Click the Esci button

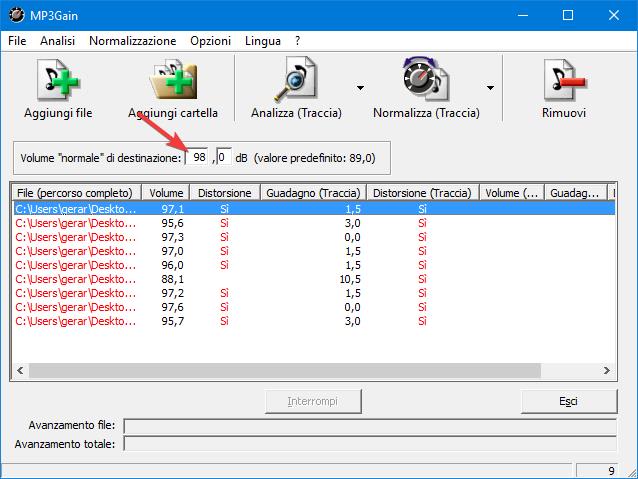click(568, 401)
